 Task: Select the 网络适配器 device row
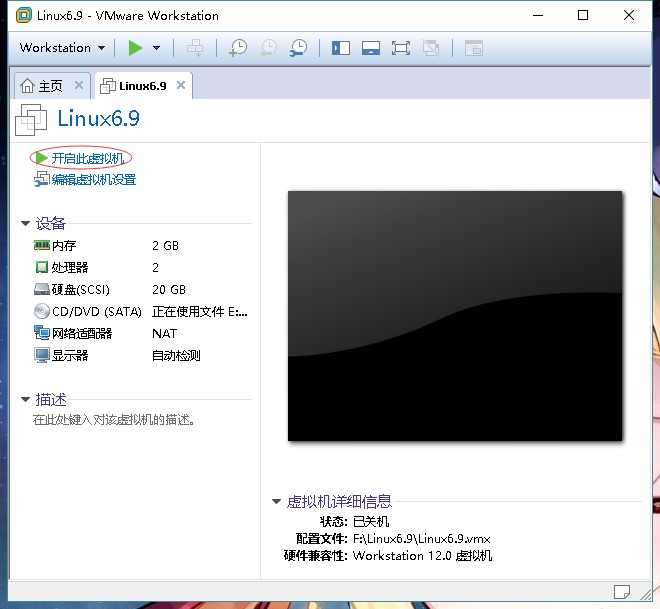141,333
